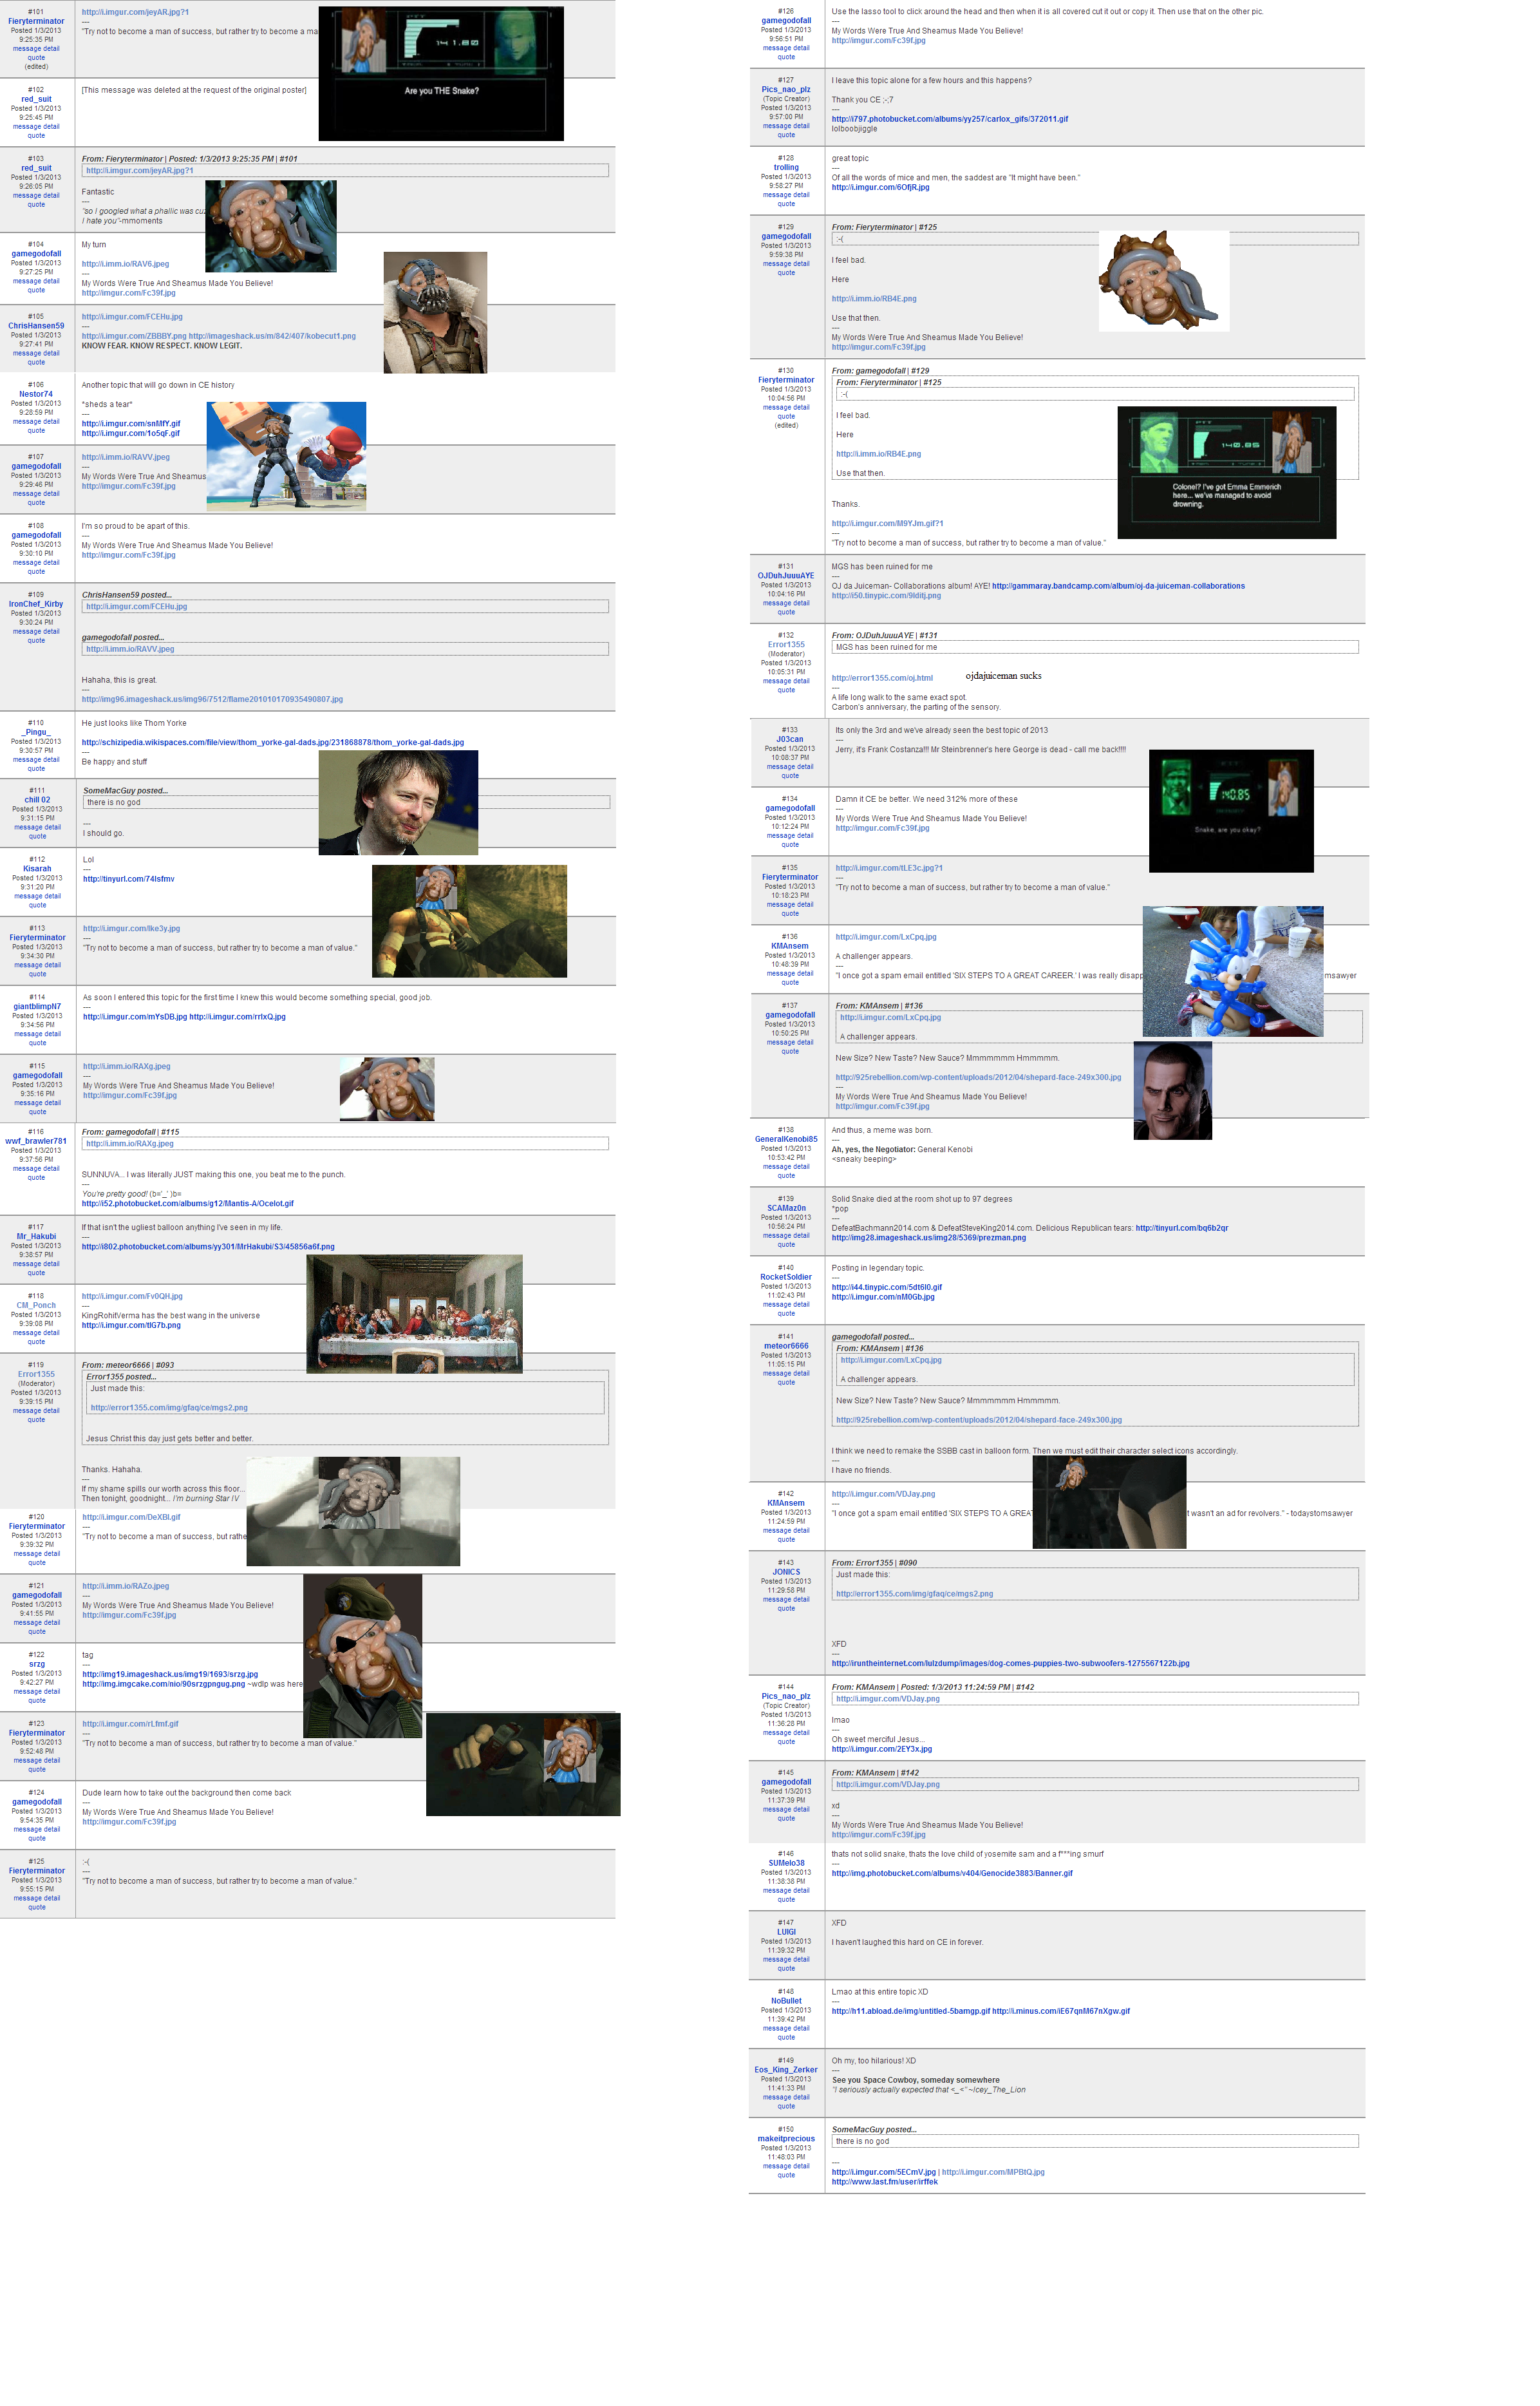Visit meteor6666's user profile
This screenshot has width=1540, height=2406.
pyautogui.click(x=786, y=1347)
